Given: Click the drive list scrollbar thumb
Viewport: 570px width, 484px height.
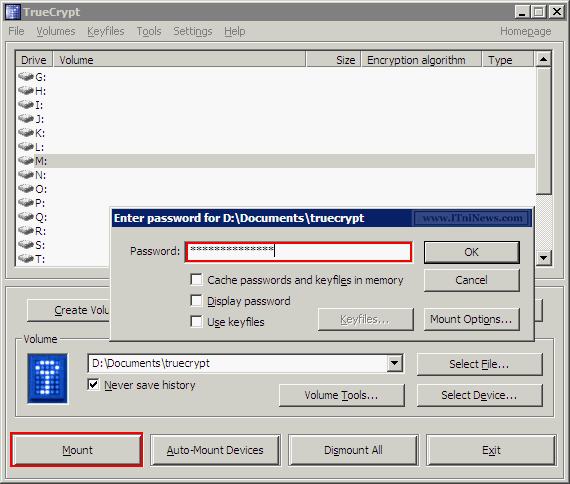Looking at the screenshot, I should (543, 130).
